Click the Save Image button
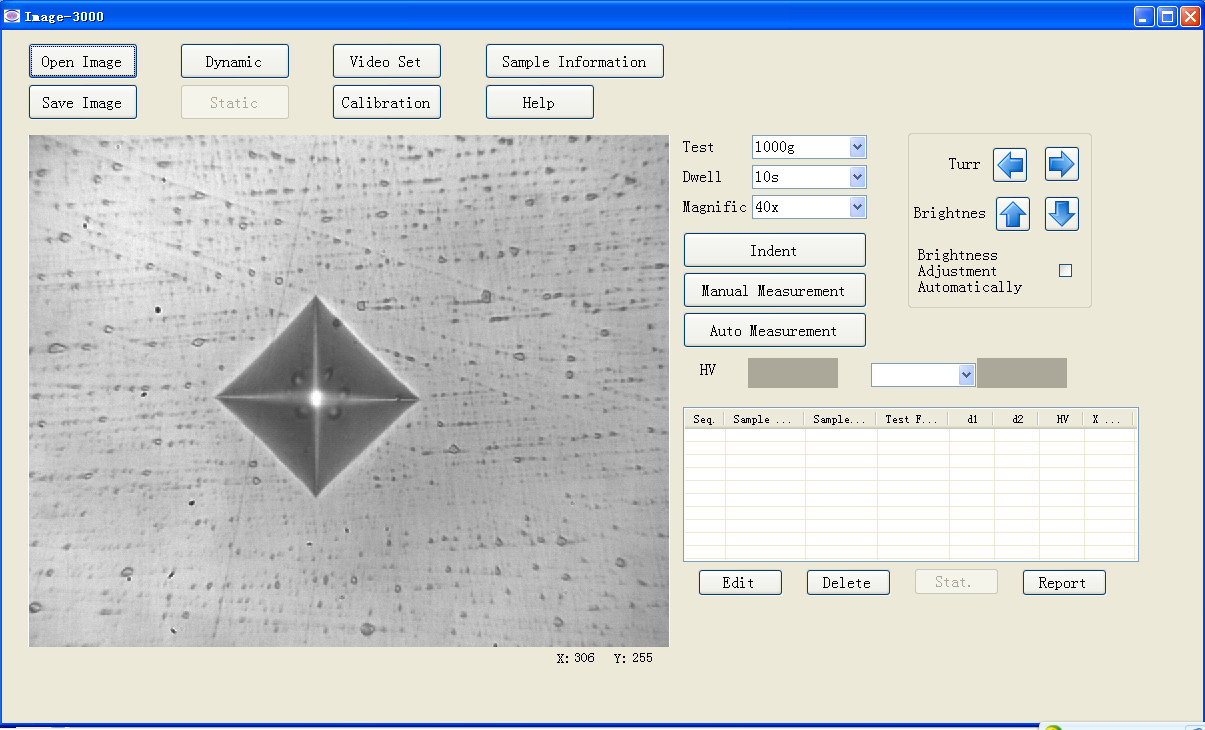The height and width of the screenshot is (730, 1205). click(82, 102)
